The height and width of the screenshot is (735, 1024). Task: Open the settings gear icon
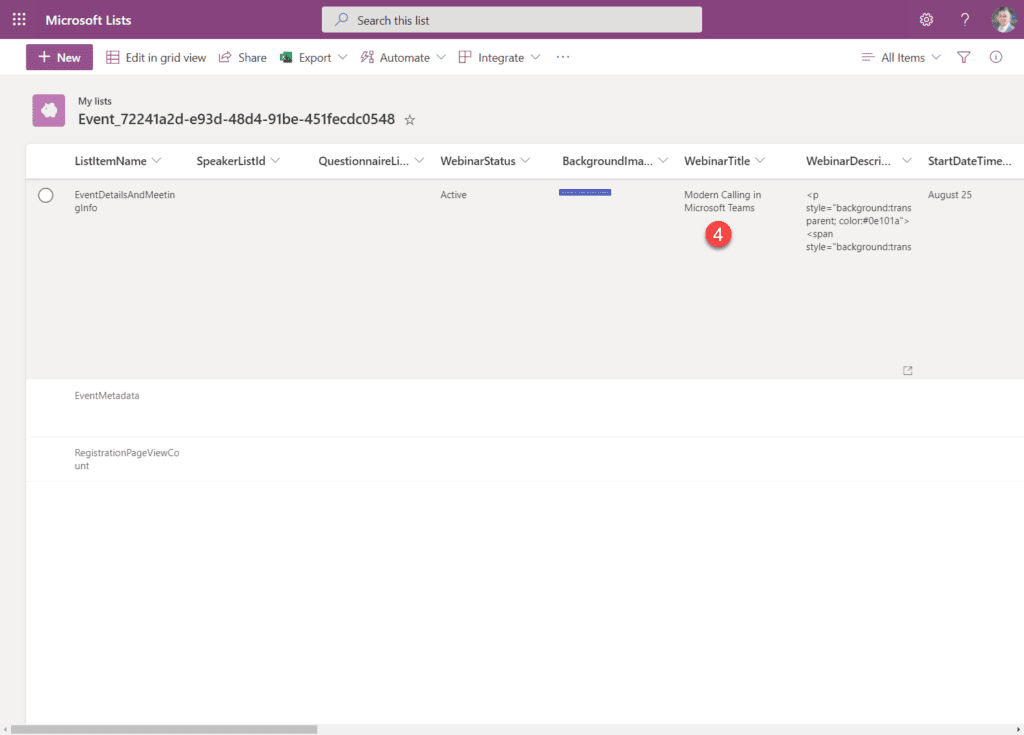pos(926,20)
